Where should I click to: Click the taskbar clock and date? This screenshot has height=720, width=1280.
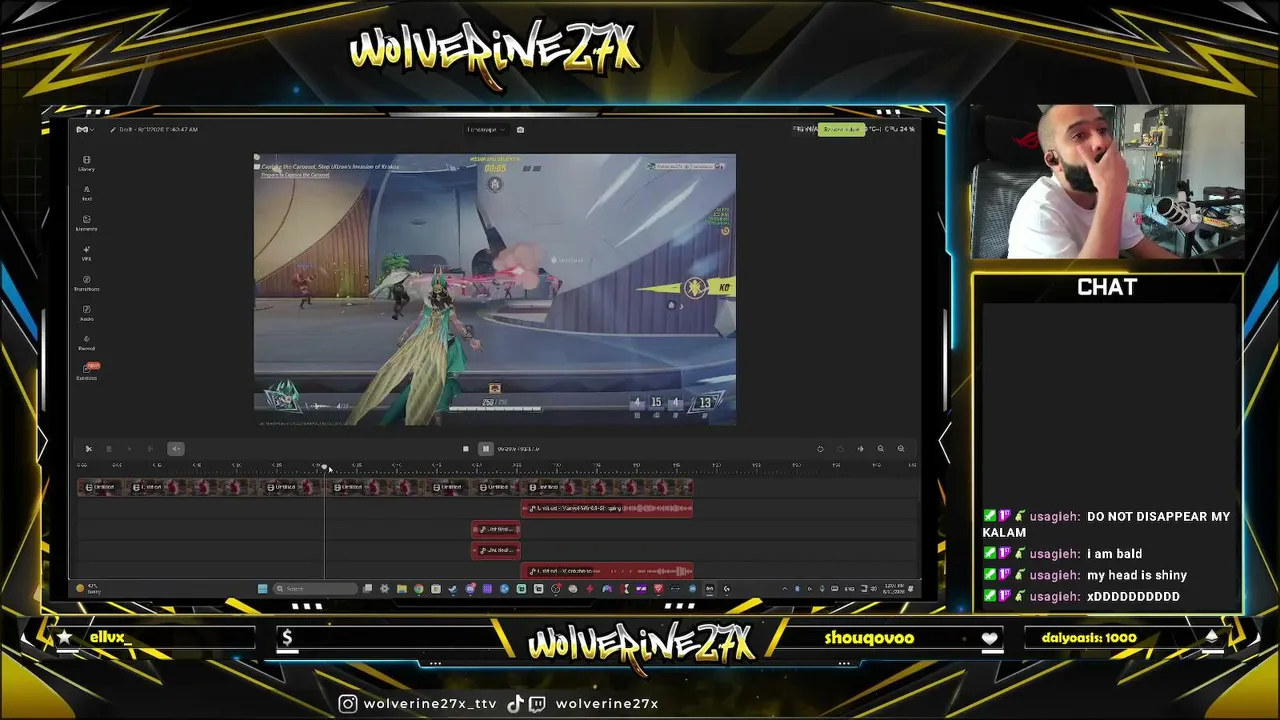click(x=893, y=588)
